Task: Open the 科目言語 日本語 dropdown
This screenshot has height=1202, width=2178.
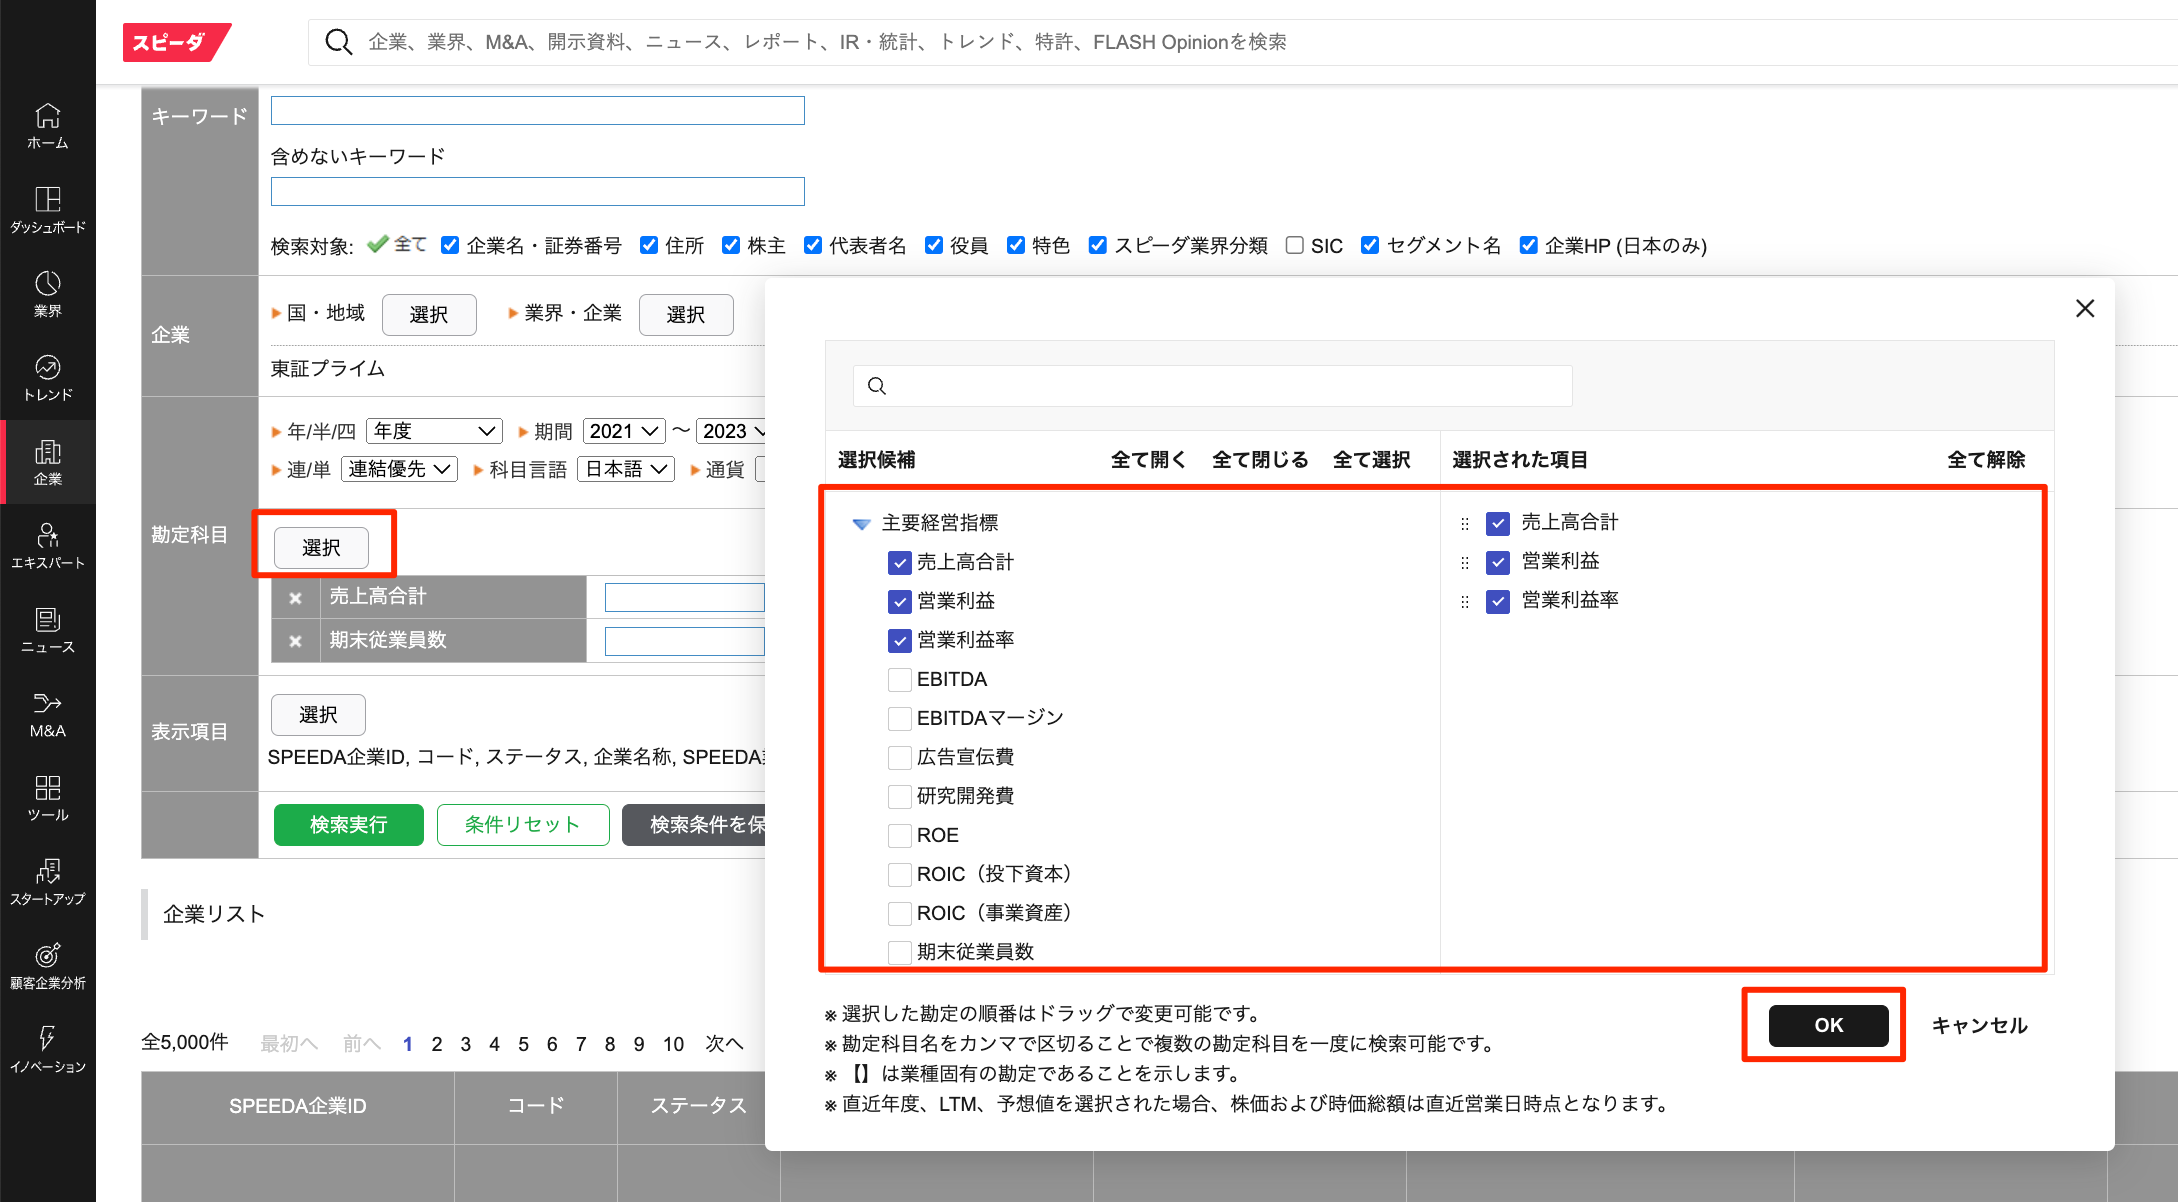Action: click(626, 469)
